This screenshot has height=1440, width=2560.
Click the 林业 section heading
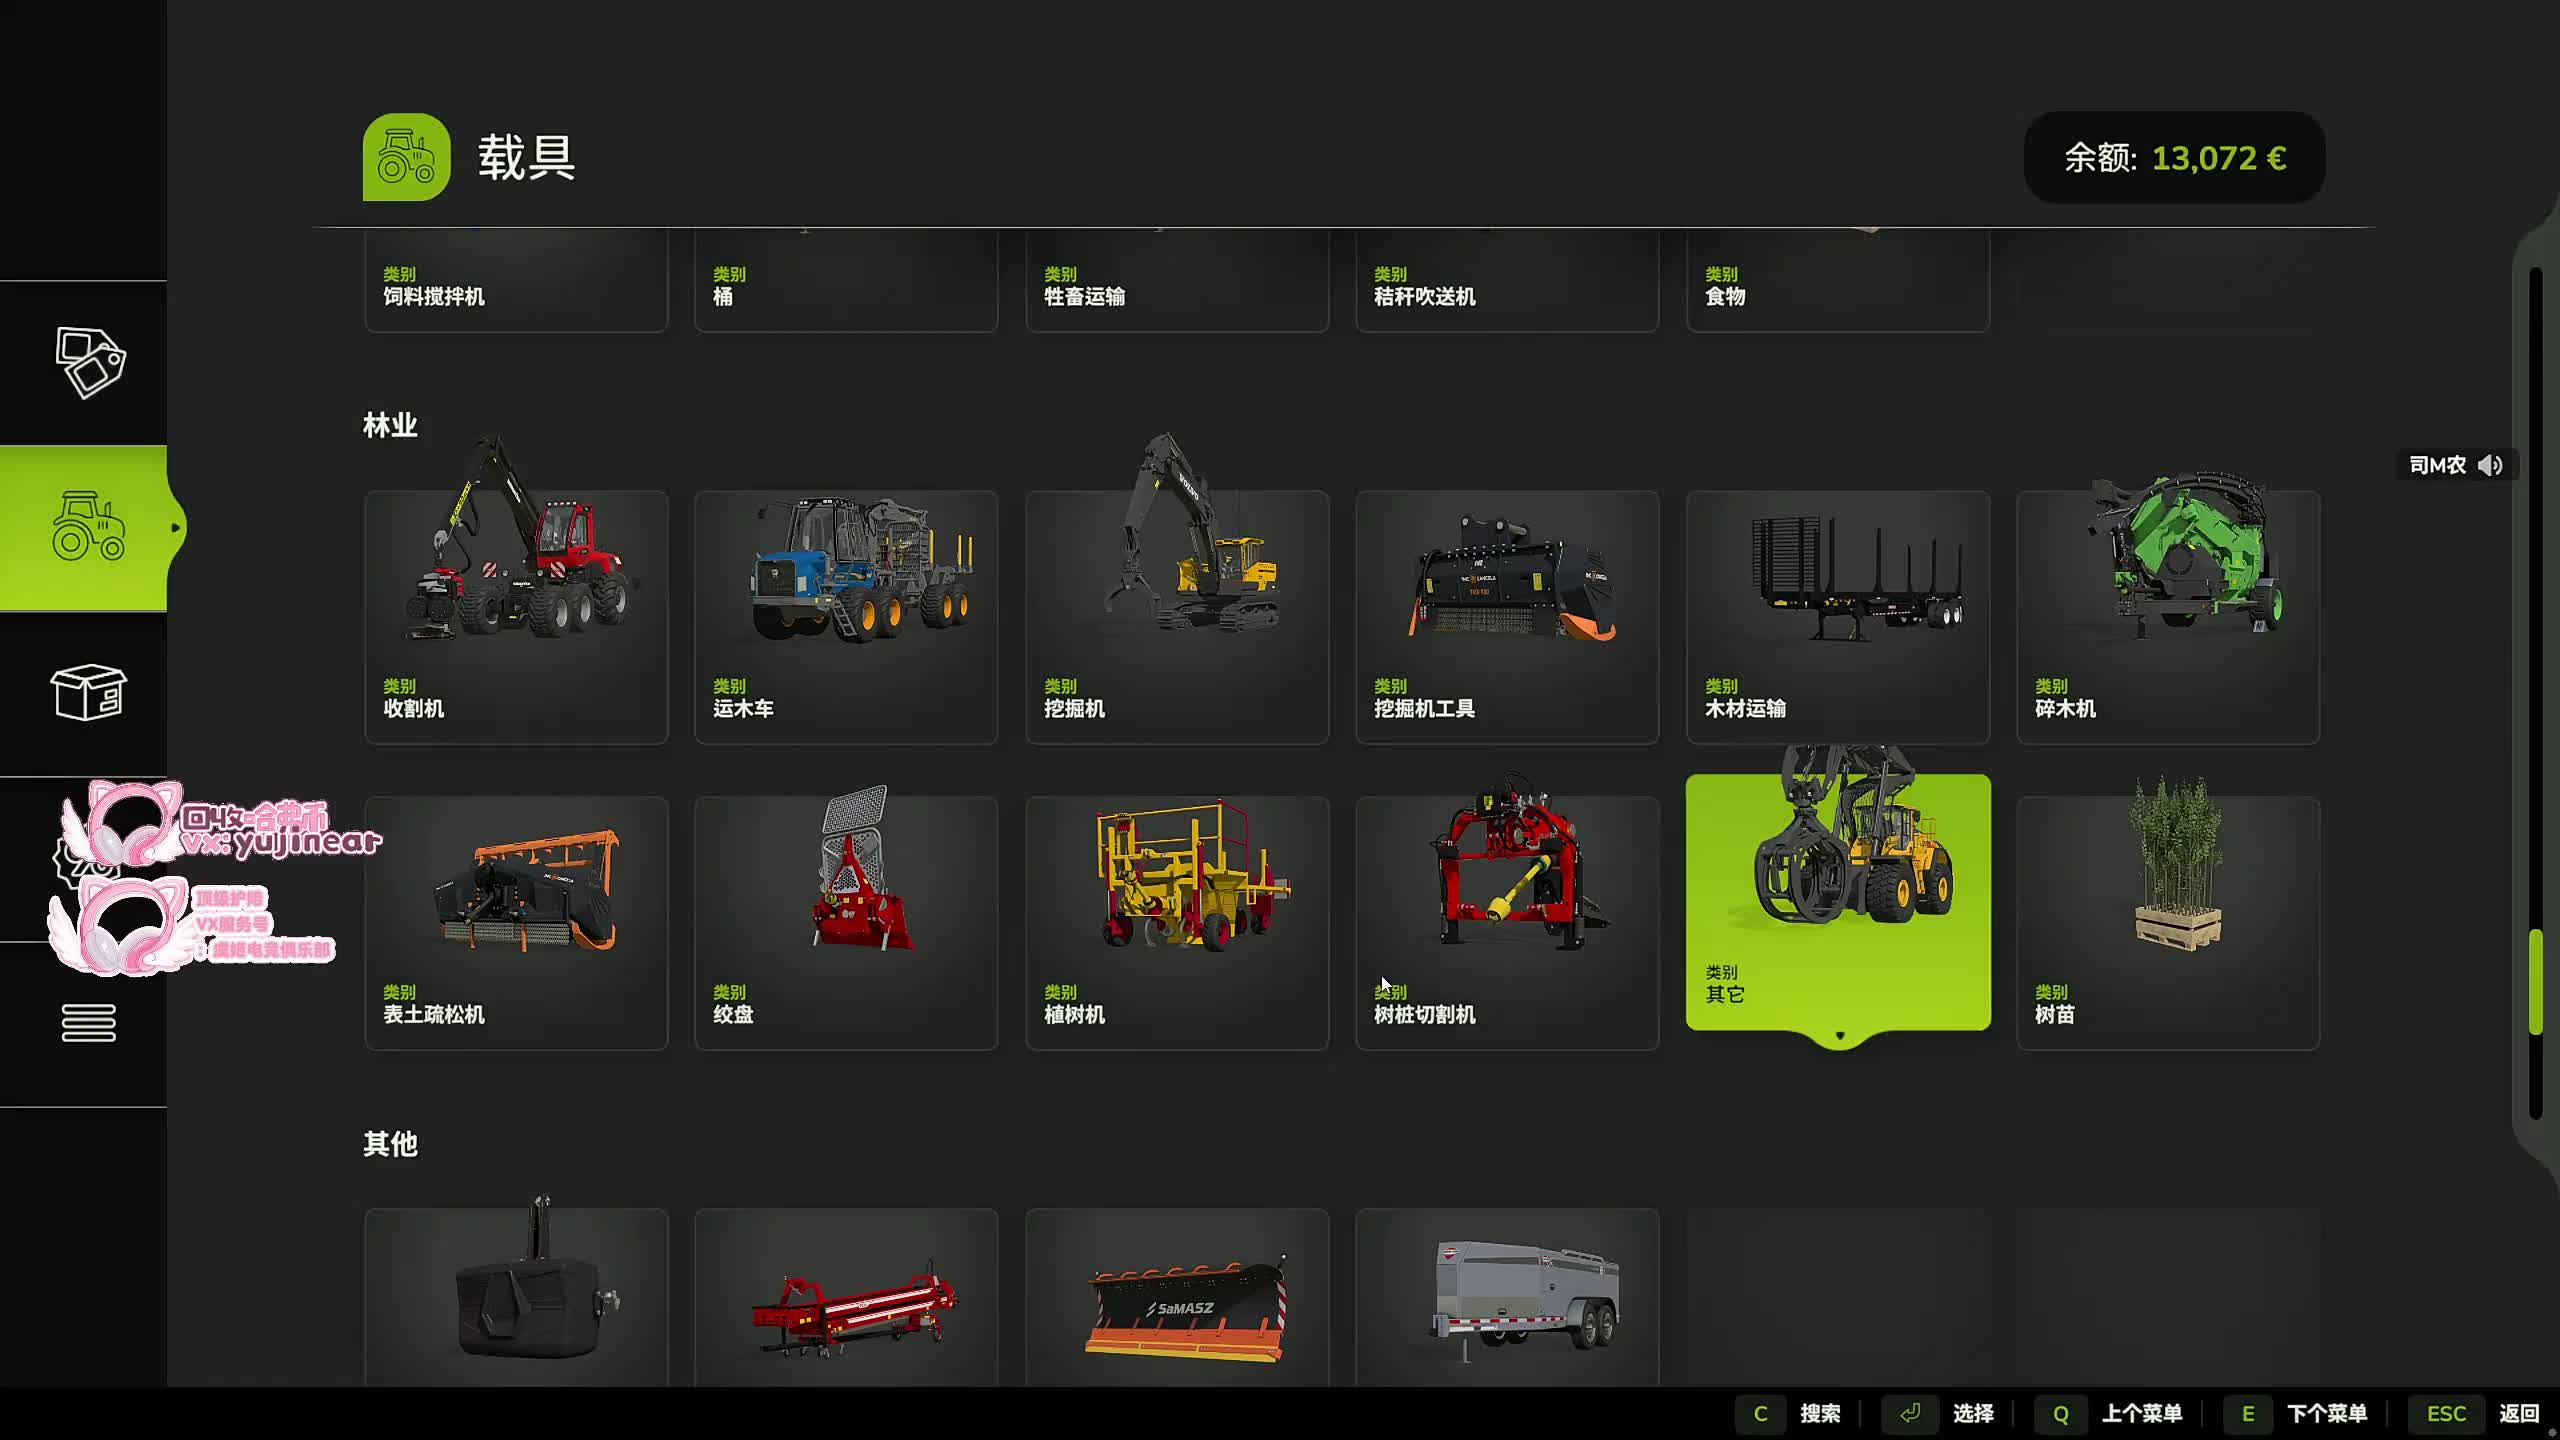pos(390,425)
